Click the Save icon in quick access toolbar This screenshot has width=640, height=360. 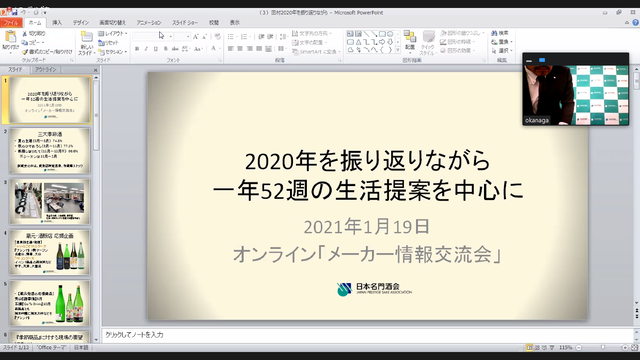tap(15, 13)
